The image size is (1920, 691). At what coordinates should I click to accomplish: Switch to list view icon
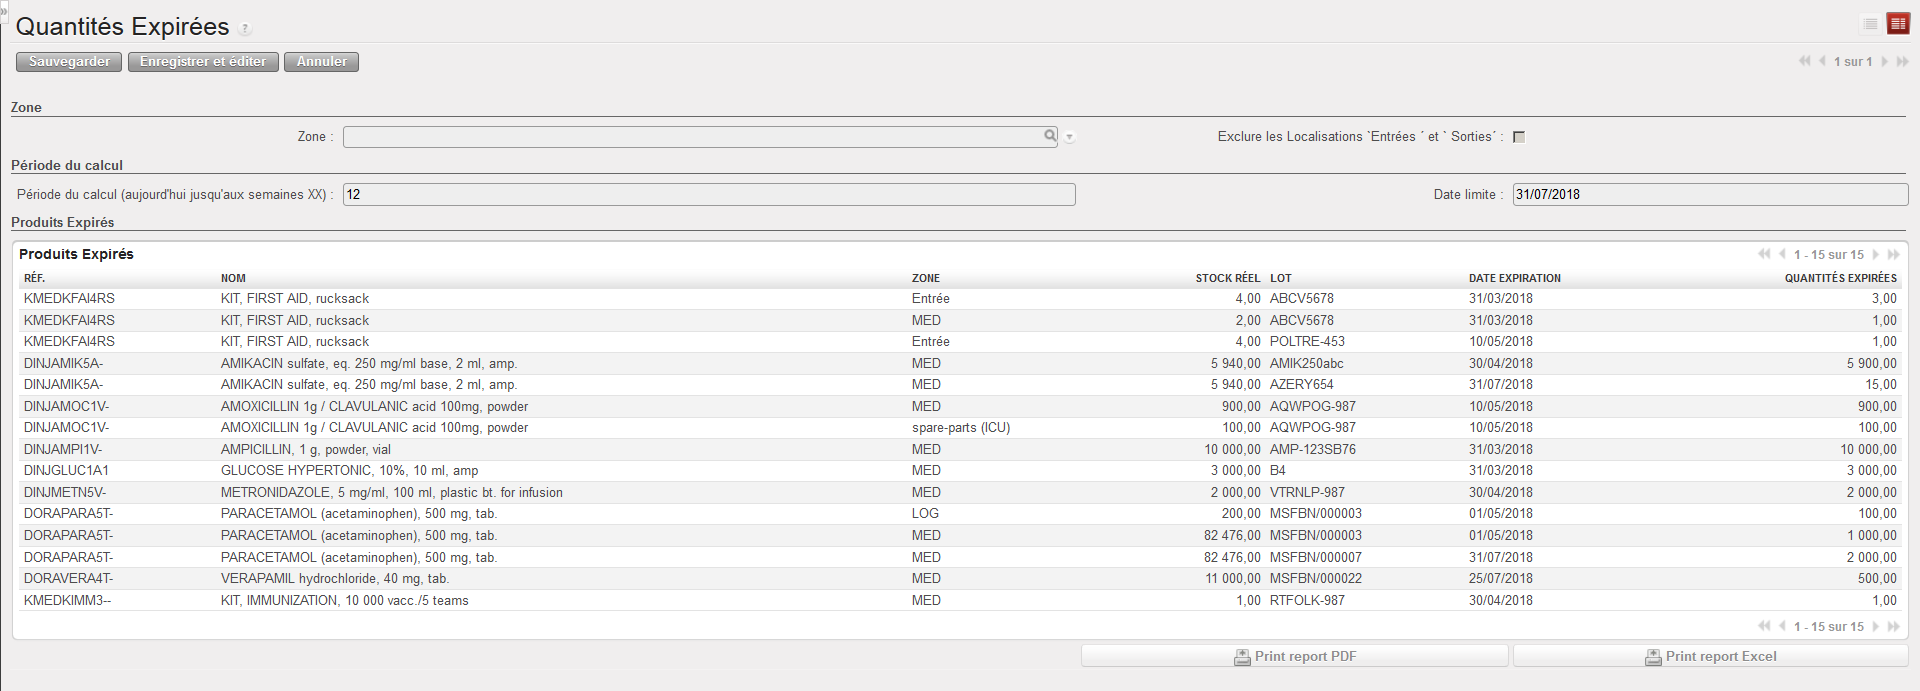(1870, 24)
